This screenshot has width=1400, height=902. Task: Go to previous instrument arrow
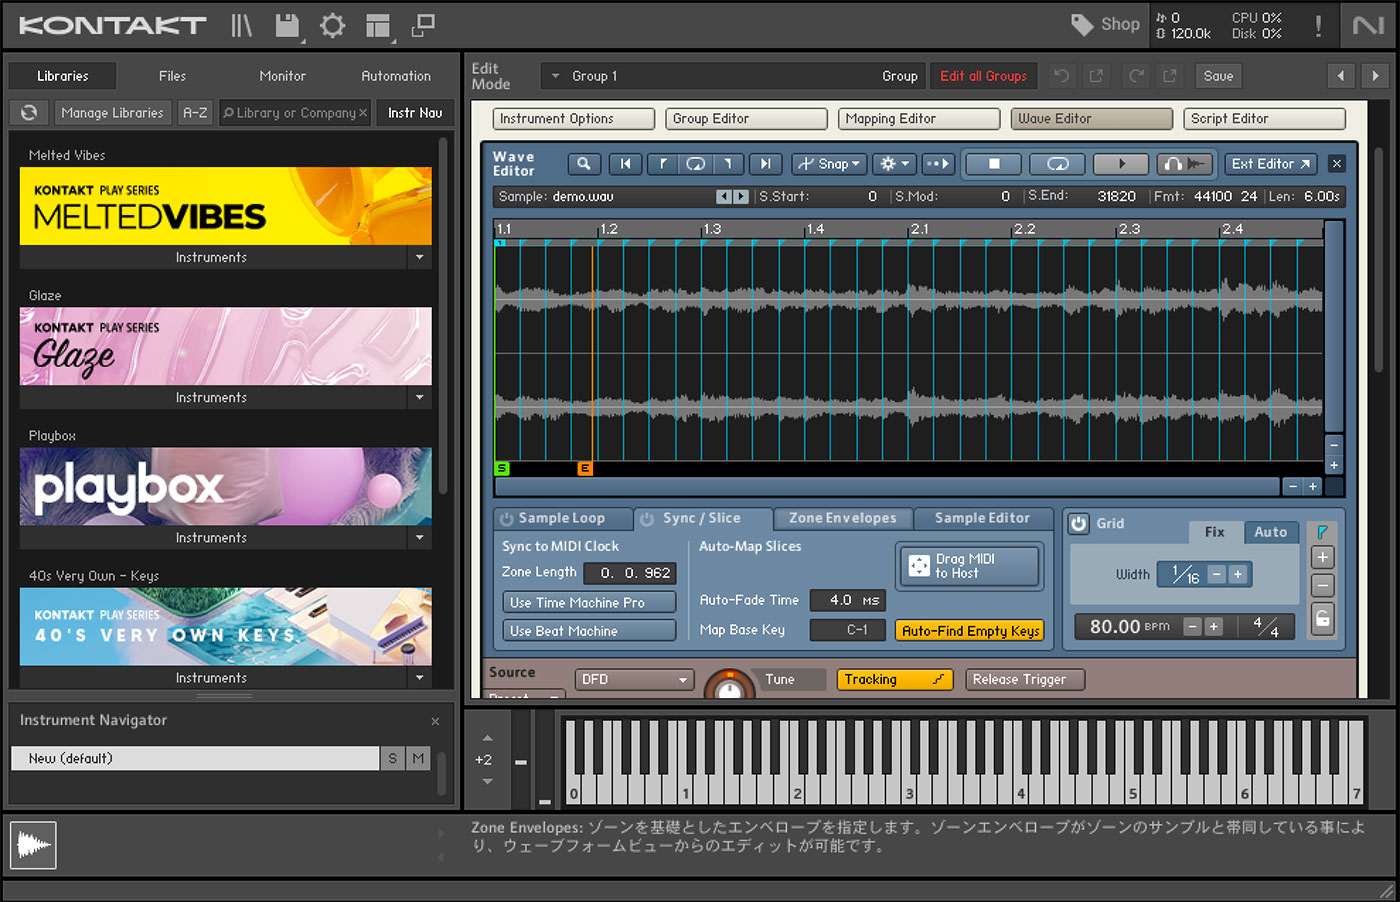tap(1341, 75)
